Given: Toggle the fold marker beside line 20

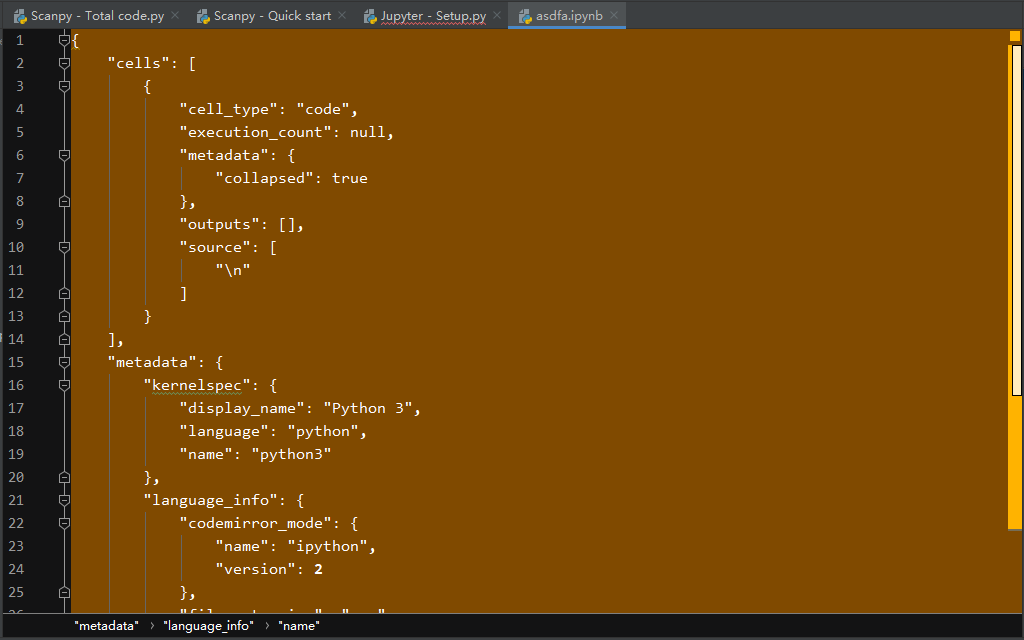Looking at the screenshot, I should click(x=64, y=477).
